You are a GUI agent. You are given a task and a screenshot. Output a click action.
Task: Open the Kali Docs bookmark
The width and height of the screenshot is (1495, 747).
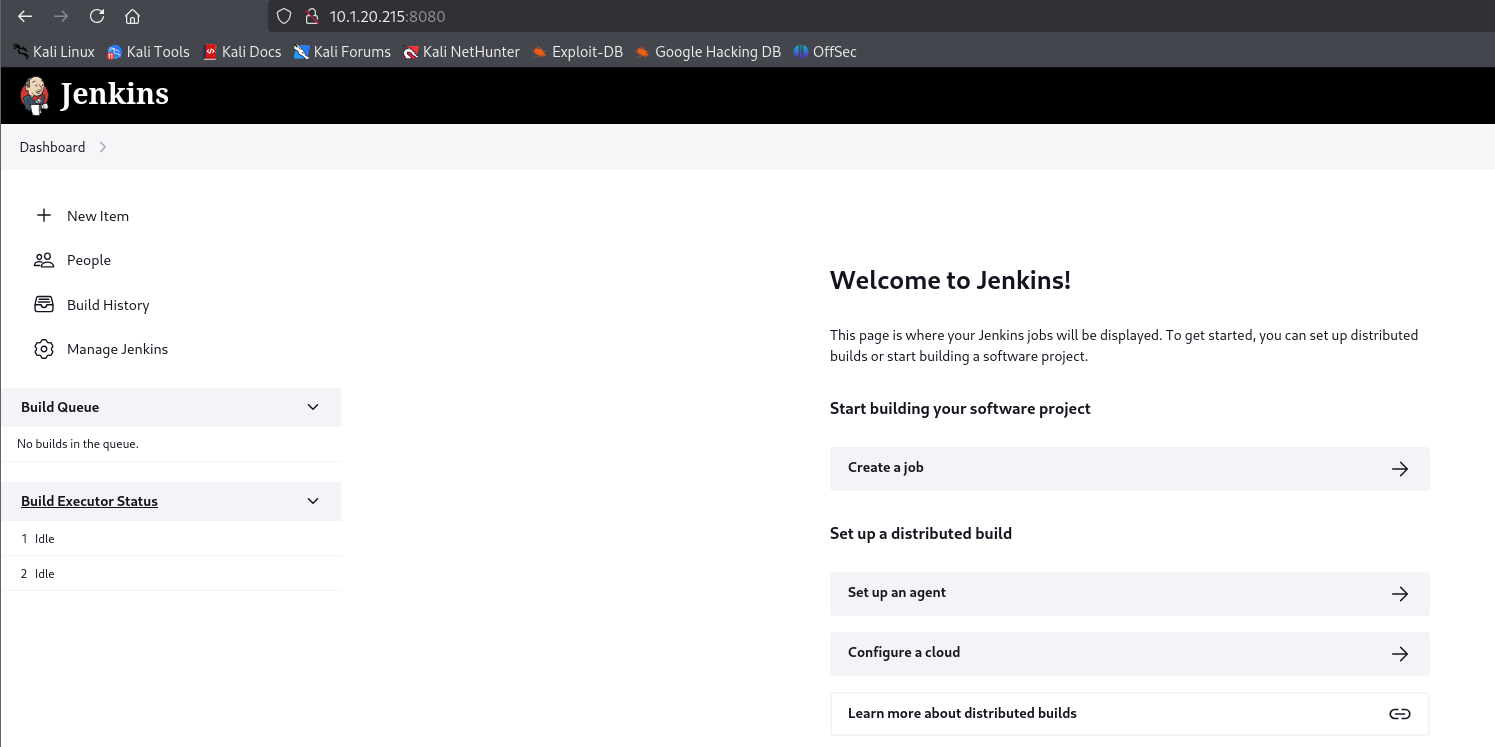click(x=242, y=52)
